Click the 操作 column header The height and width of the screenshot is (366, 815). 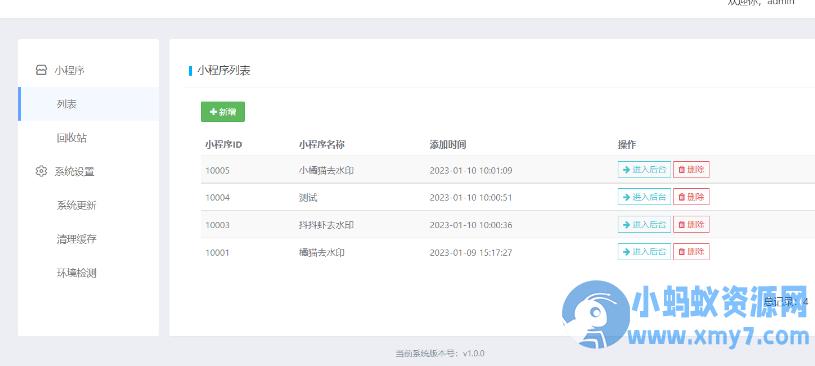626,145
